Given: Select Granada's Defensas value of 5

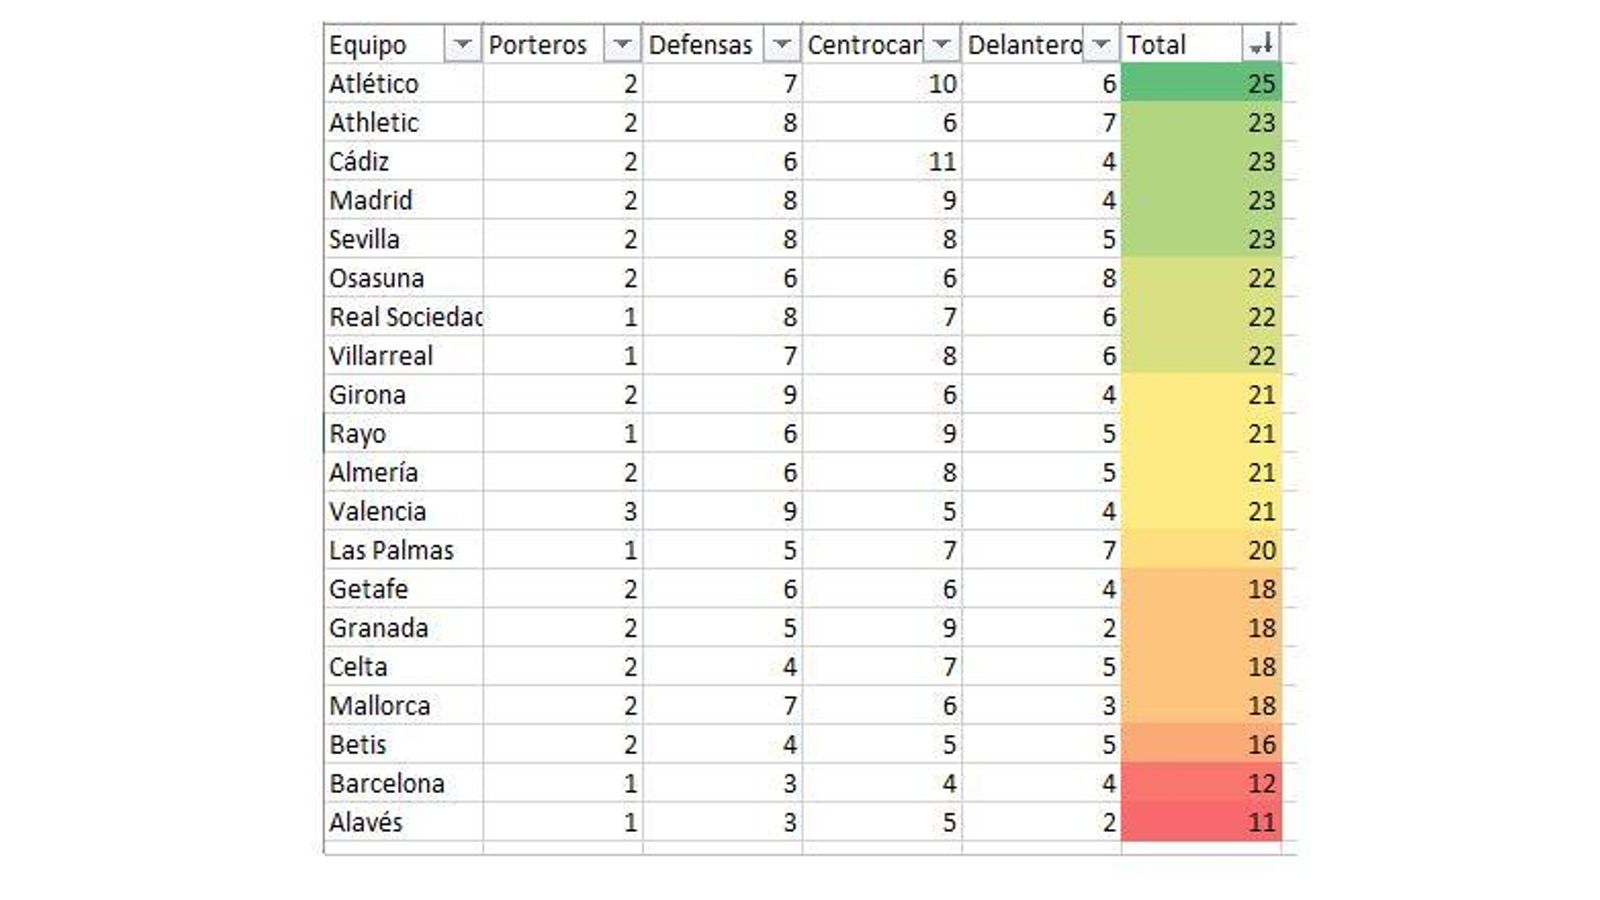Looking at the screenshot, I should point(720,627).
